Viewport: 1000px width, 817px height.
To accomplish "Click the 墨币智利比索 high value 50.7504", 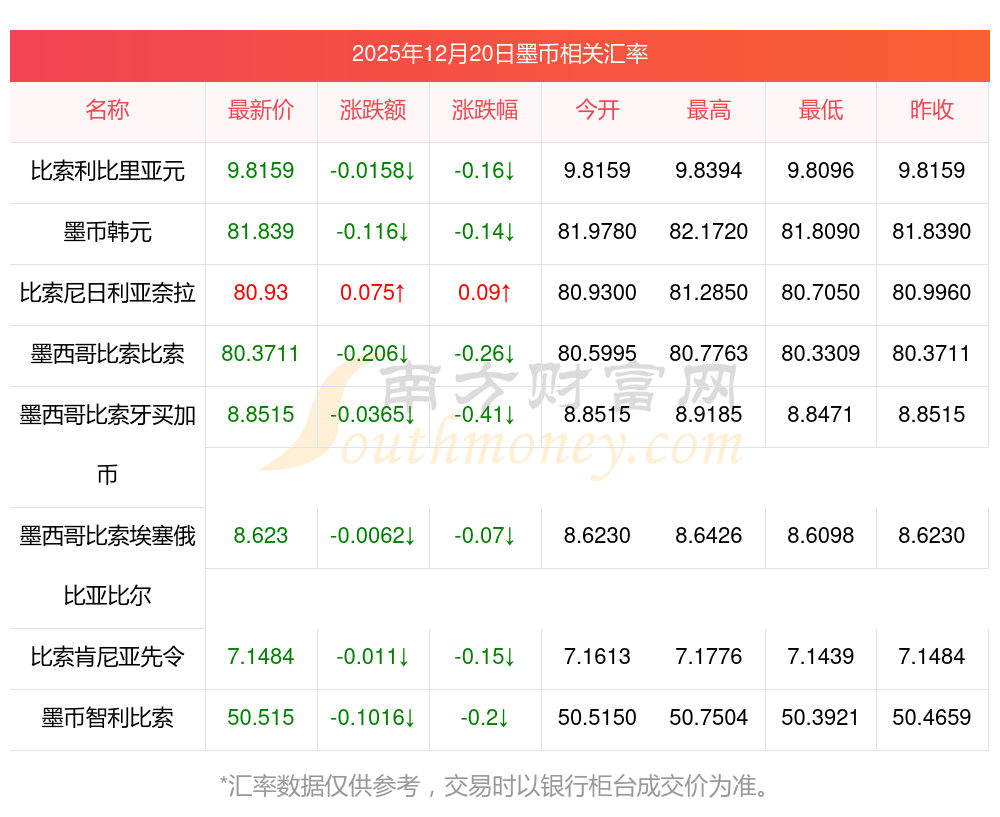I will pyautogui.click(x=709, y=718).
